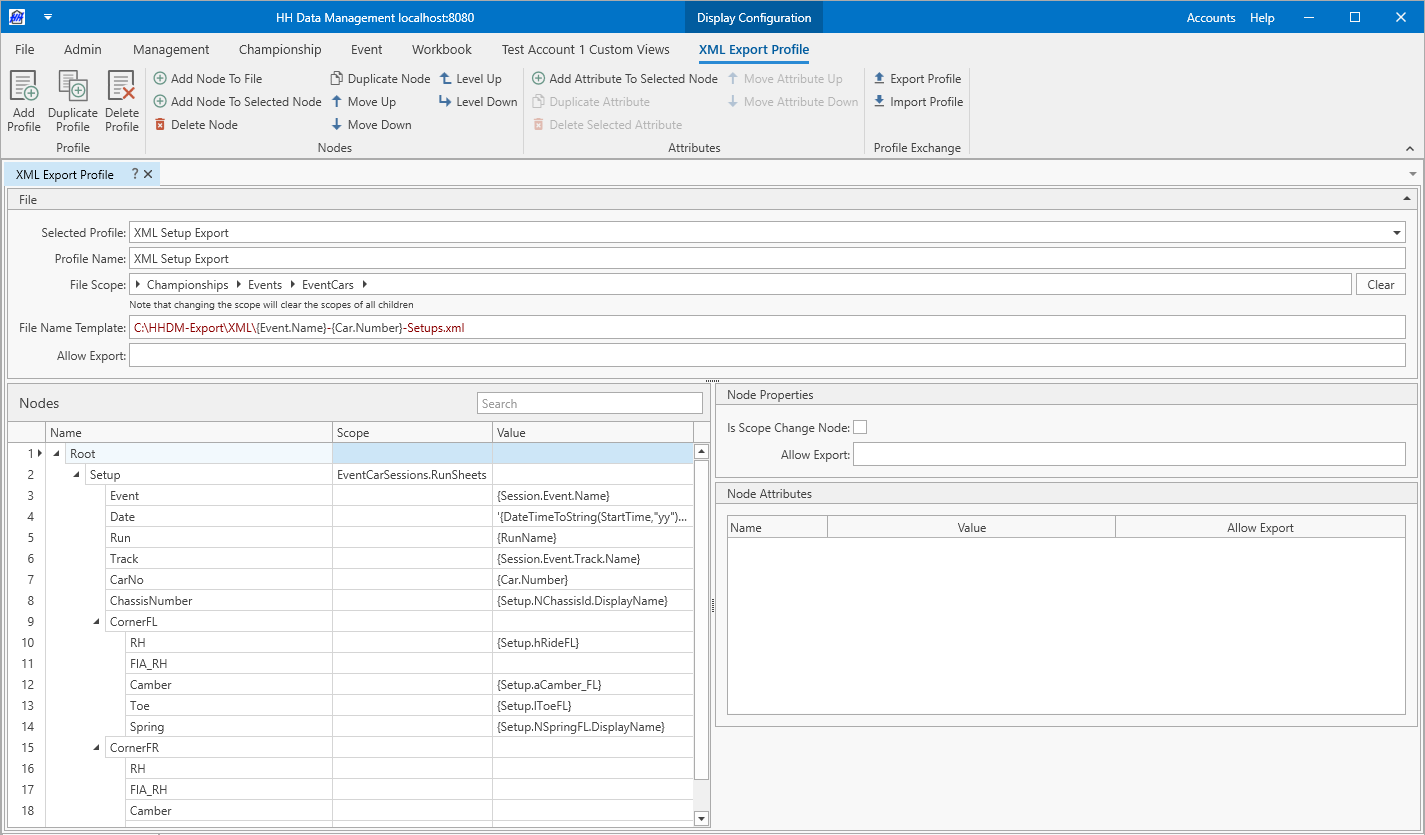Click the Duplicate Profile icon

(72, 88)
